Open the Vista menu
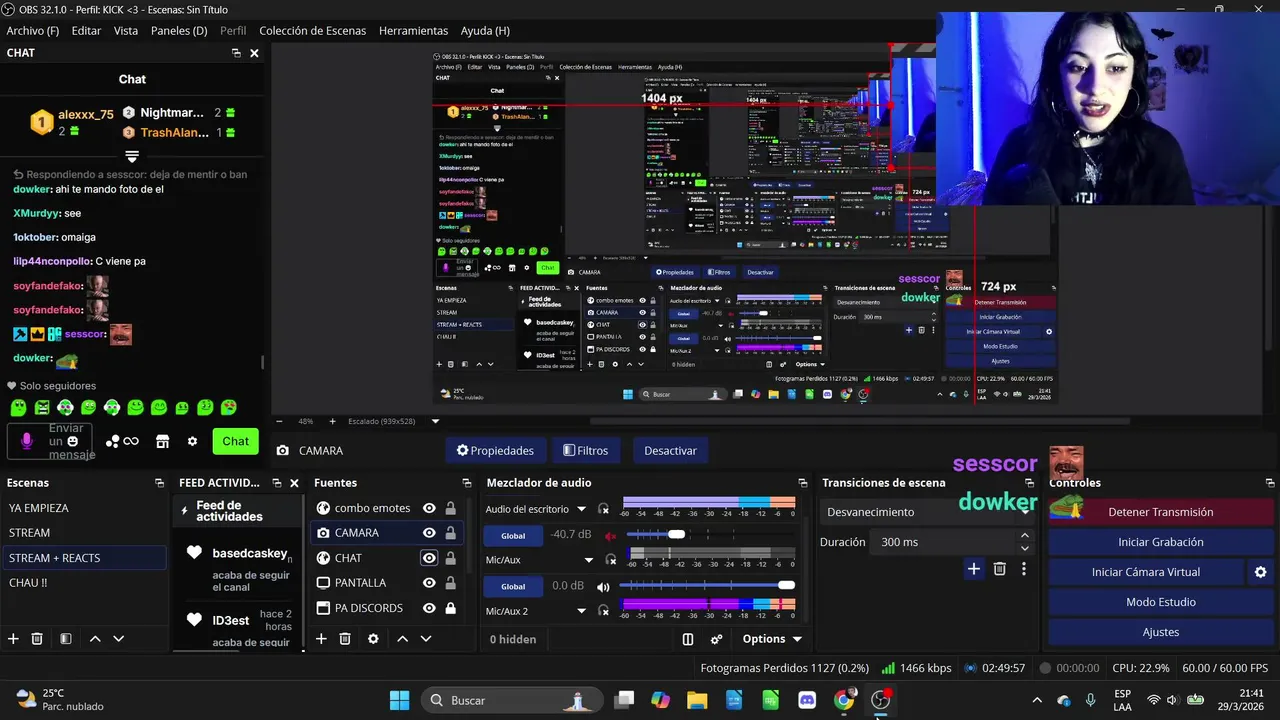This screenshot has width=1280, height=720. (x=126, y=31)
